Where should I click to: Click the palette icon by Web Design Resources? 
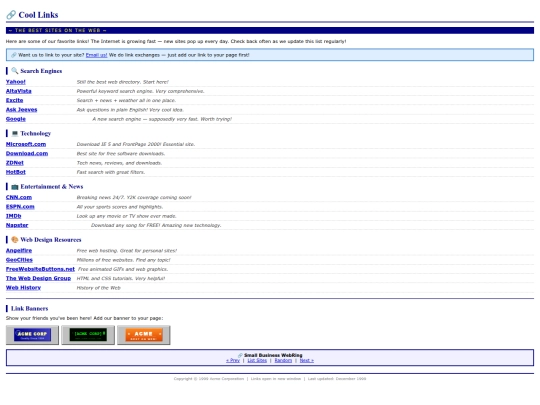14,239
